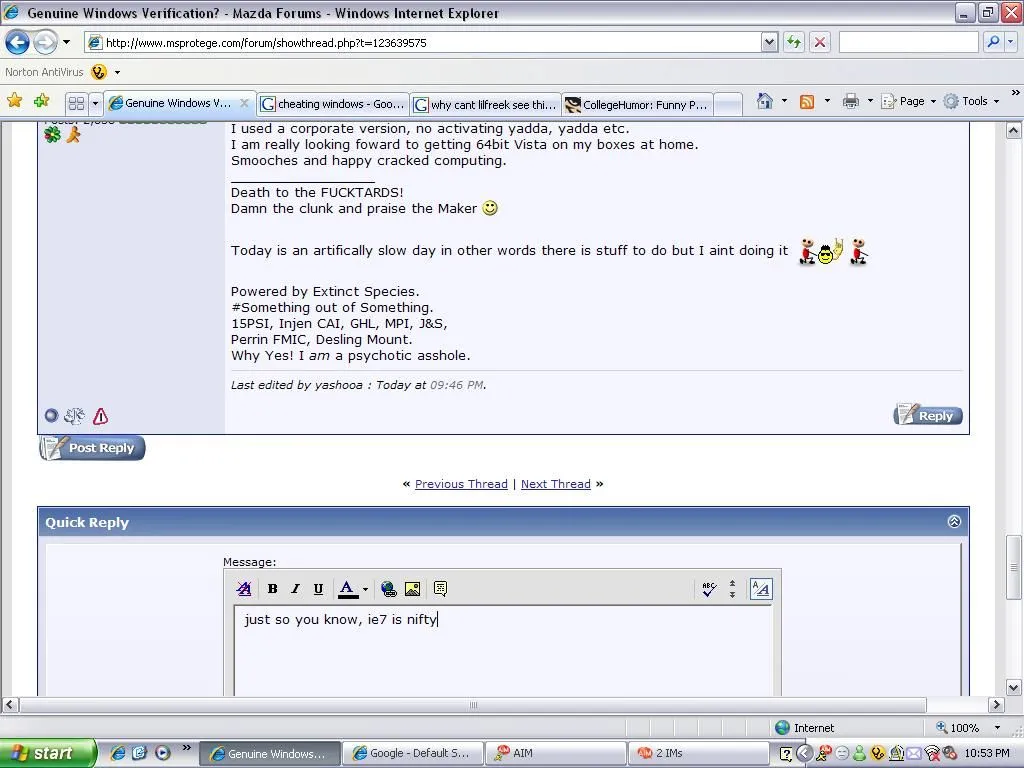This screenshot has width=1024, height=768.
Task: Open the Page menu dropdown
Action: 906,101
